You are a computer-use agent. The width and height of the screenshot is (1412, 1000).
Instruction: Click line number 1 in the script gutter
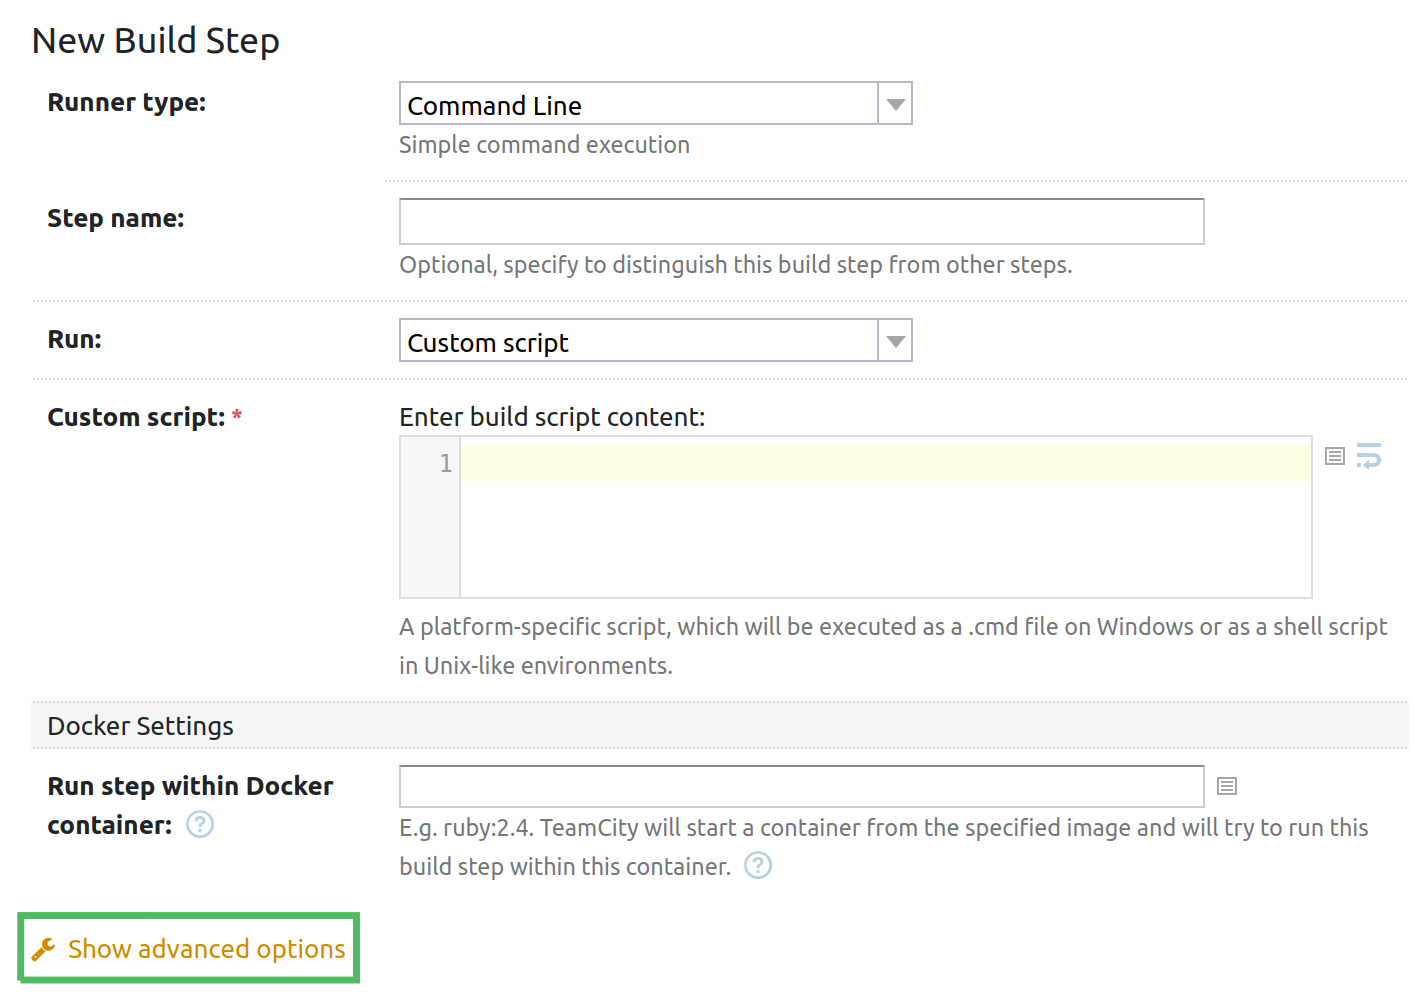(x=443, y=463)
